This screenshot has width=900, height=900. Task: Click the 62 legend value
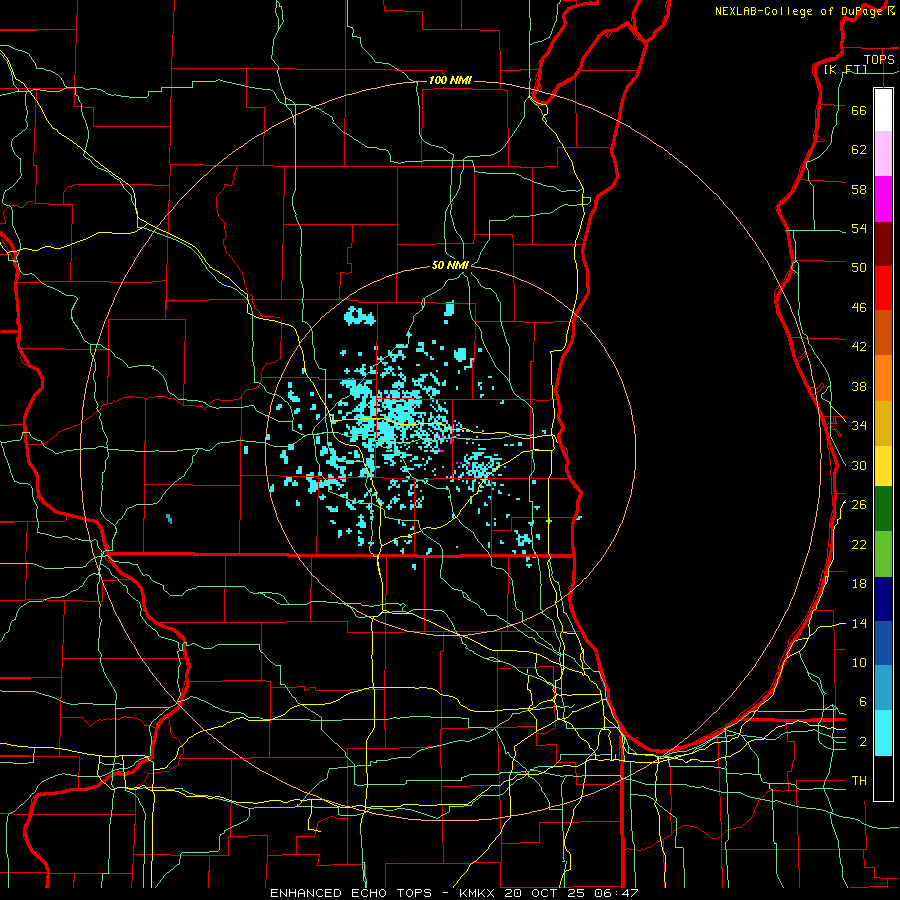coord(859,150)
